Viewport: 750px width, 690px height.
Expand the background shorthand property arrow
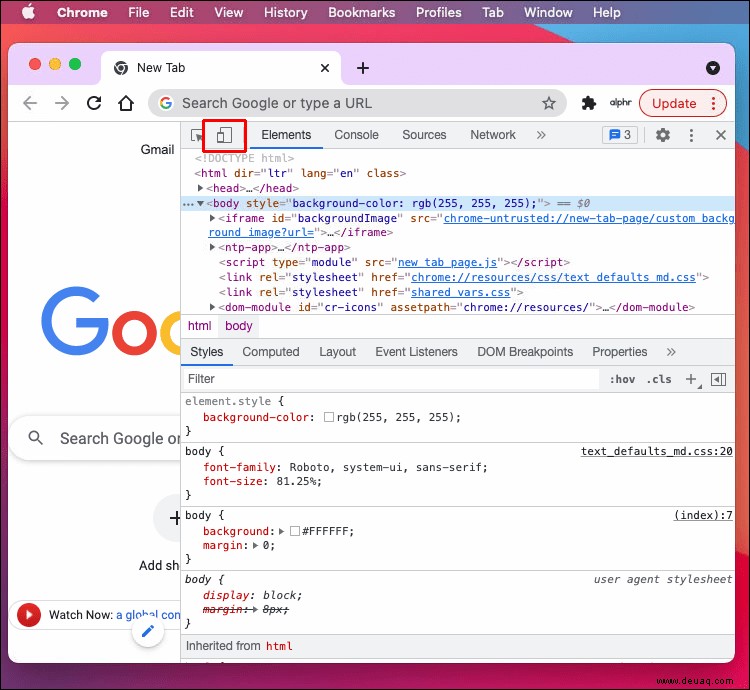click(x=282, y=531)
